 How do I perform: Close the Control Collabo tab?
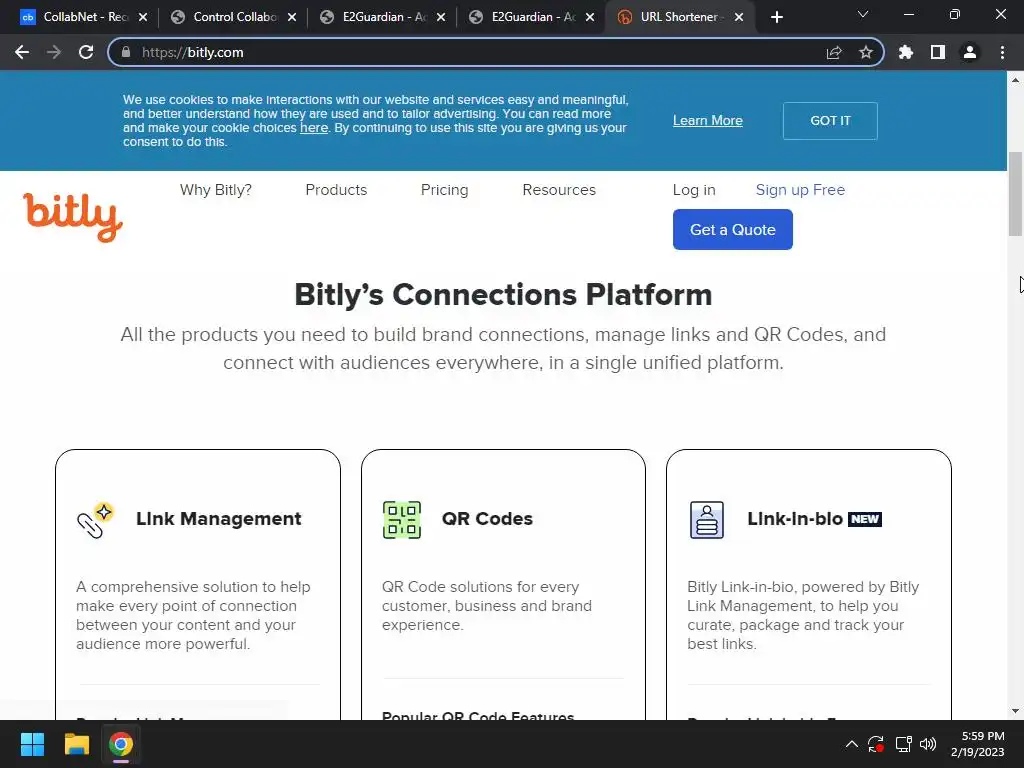(x=292, y=17)
